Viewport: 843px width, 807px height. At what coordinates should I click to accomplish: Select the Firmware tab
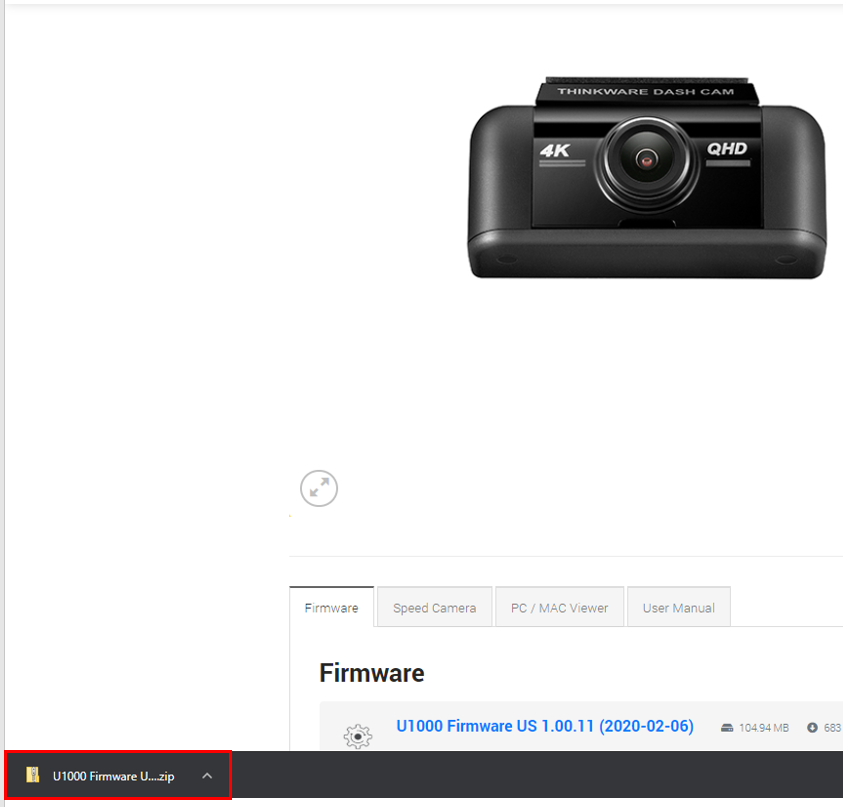pos(331,608)
